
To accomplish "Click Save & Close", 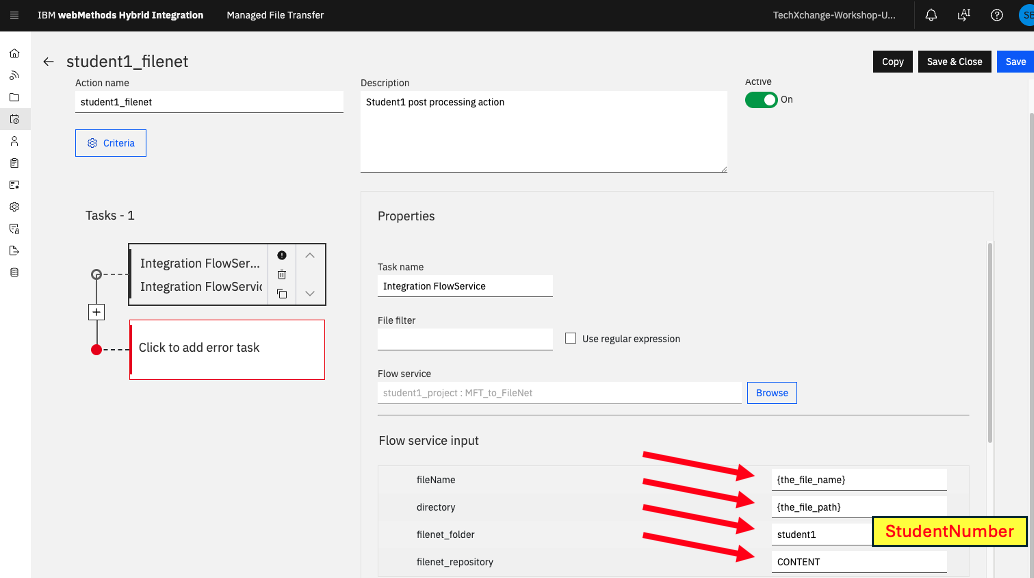I will (x=954, y=61).
